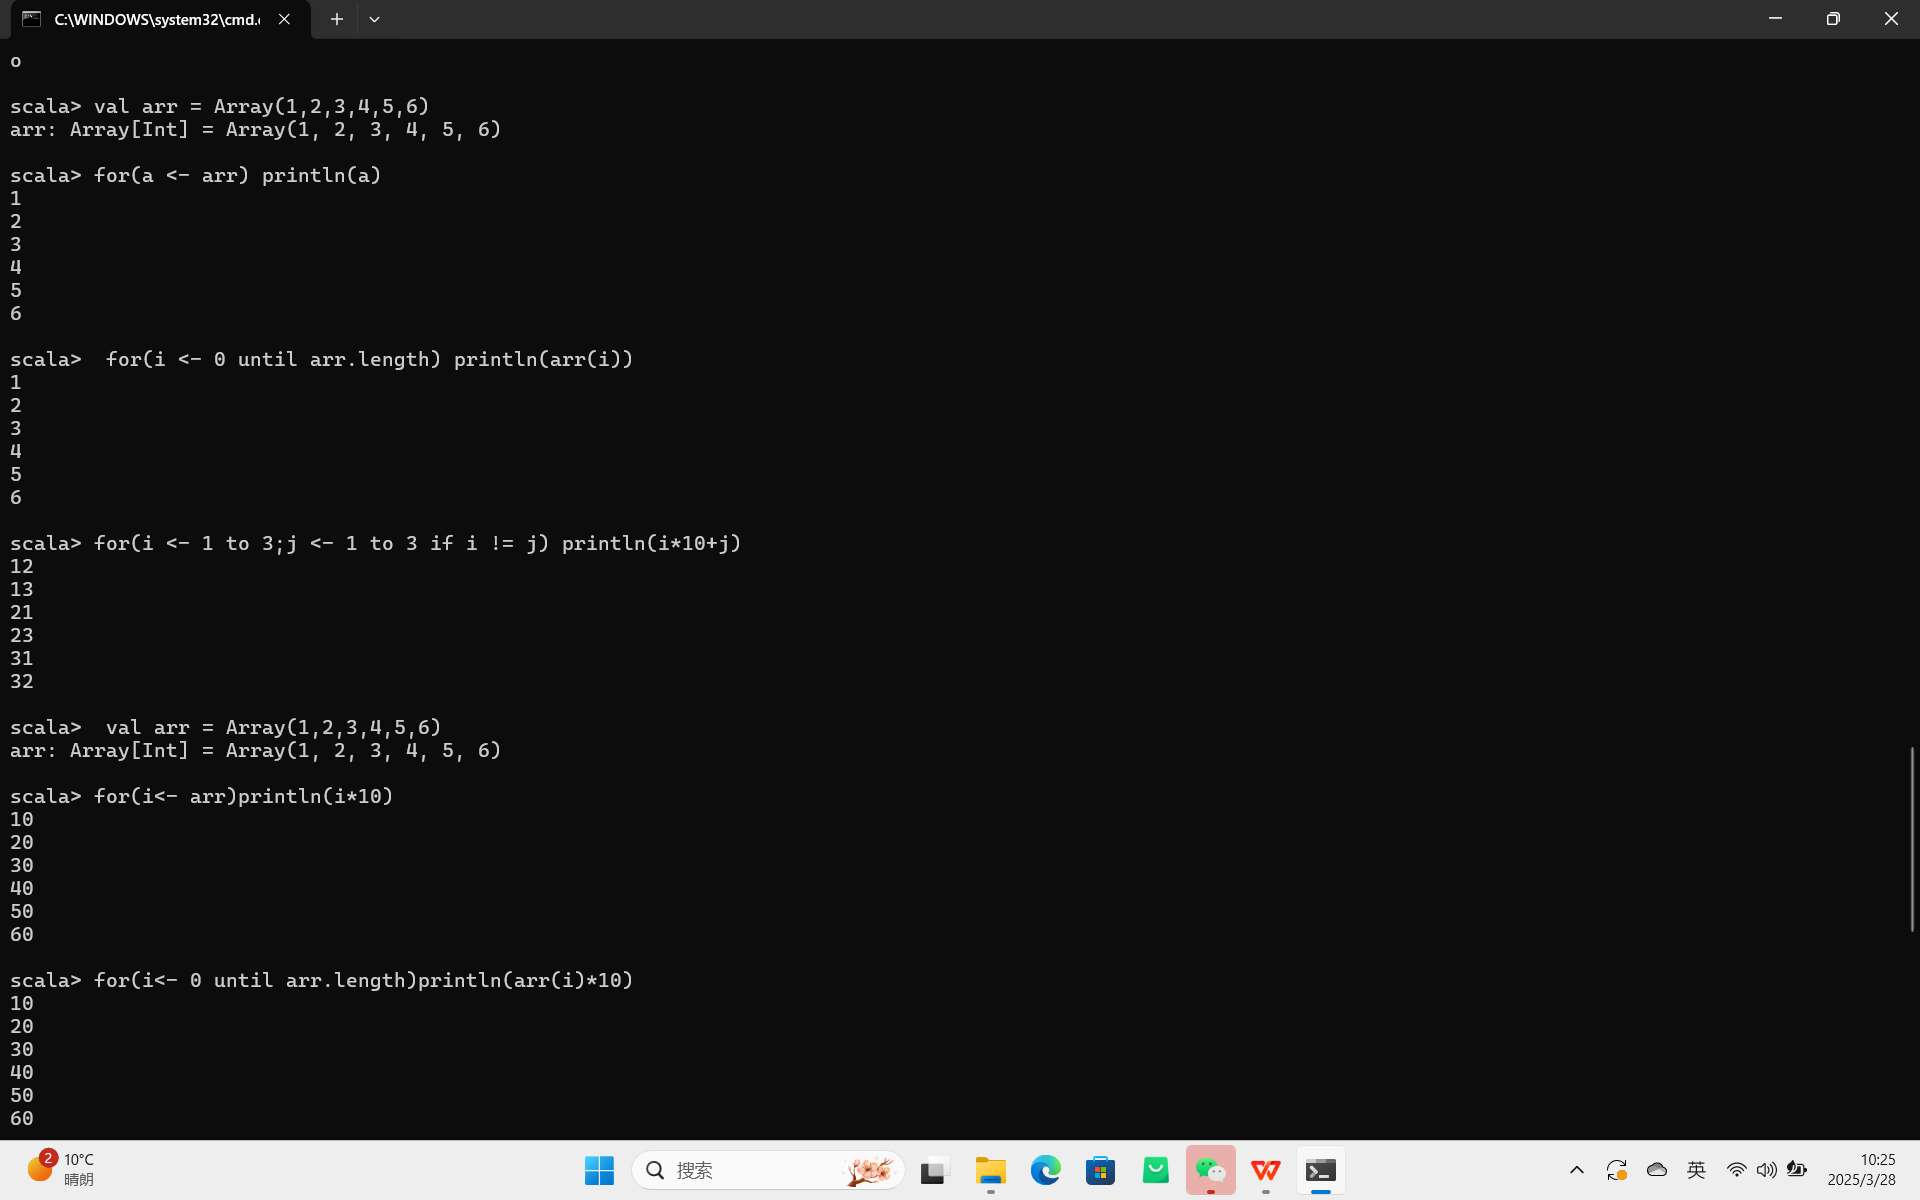Open a new terminal tab

(337, 19)
